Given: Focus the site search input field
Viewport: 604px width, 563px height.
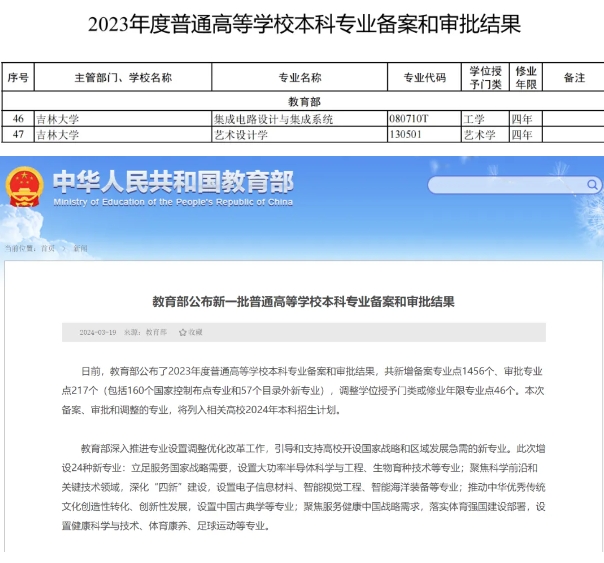Looking at the screenshot, I should pos(514,185).
